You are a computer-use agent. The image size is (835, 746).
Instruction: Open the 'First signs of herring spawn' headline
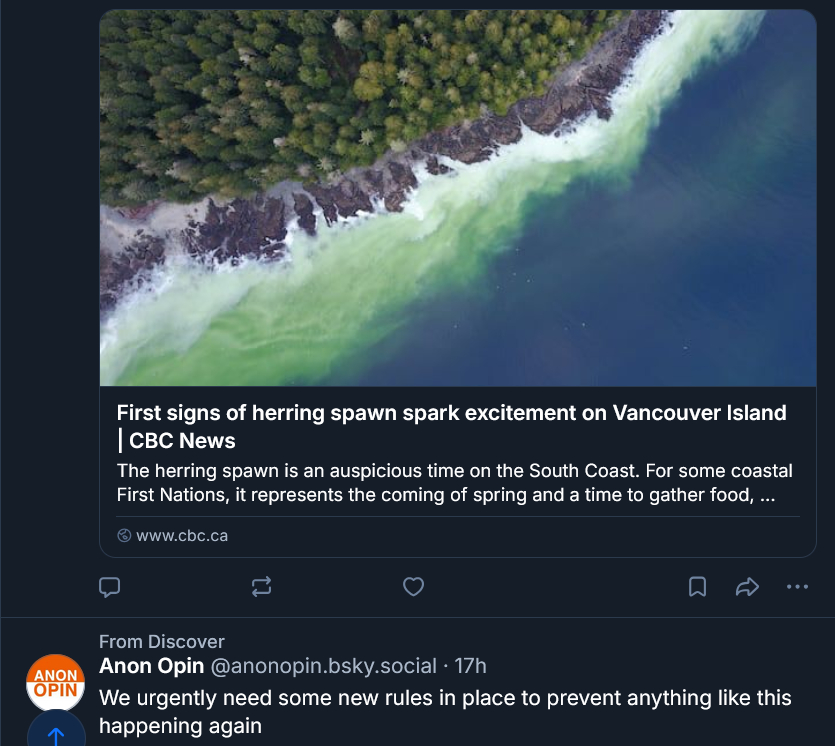point(451,413)
